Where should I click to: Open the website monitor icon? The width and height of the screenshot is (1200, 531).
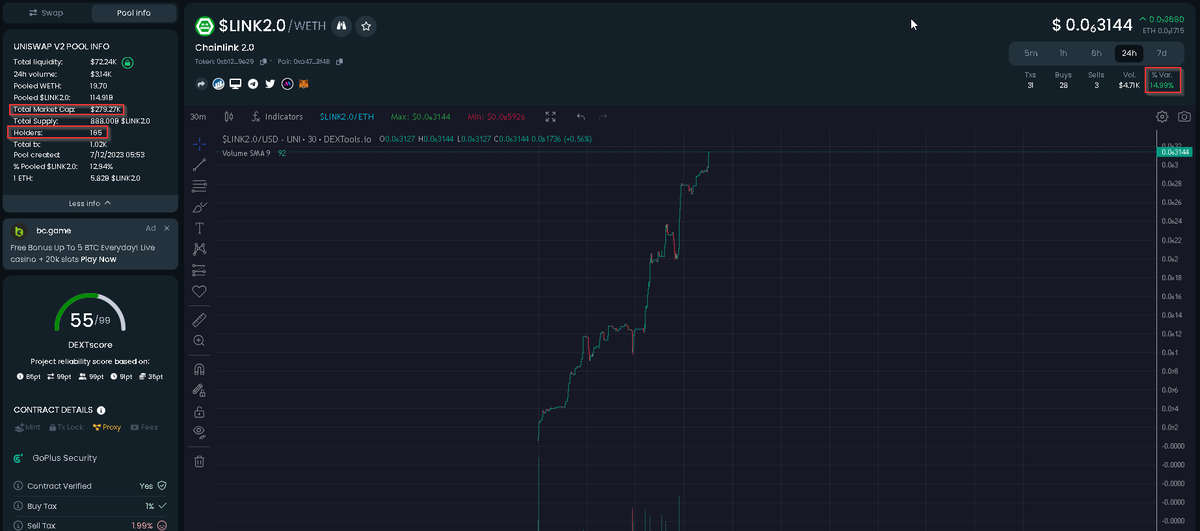[235, 84]
